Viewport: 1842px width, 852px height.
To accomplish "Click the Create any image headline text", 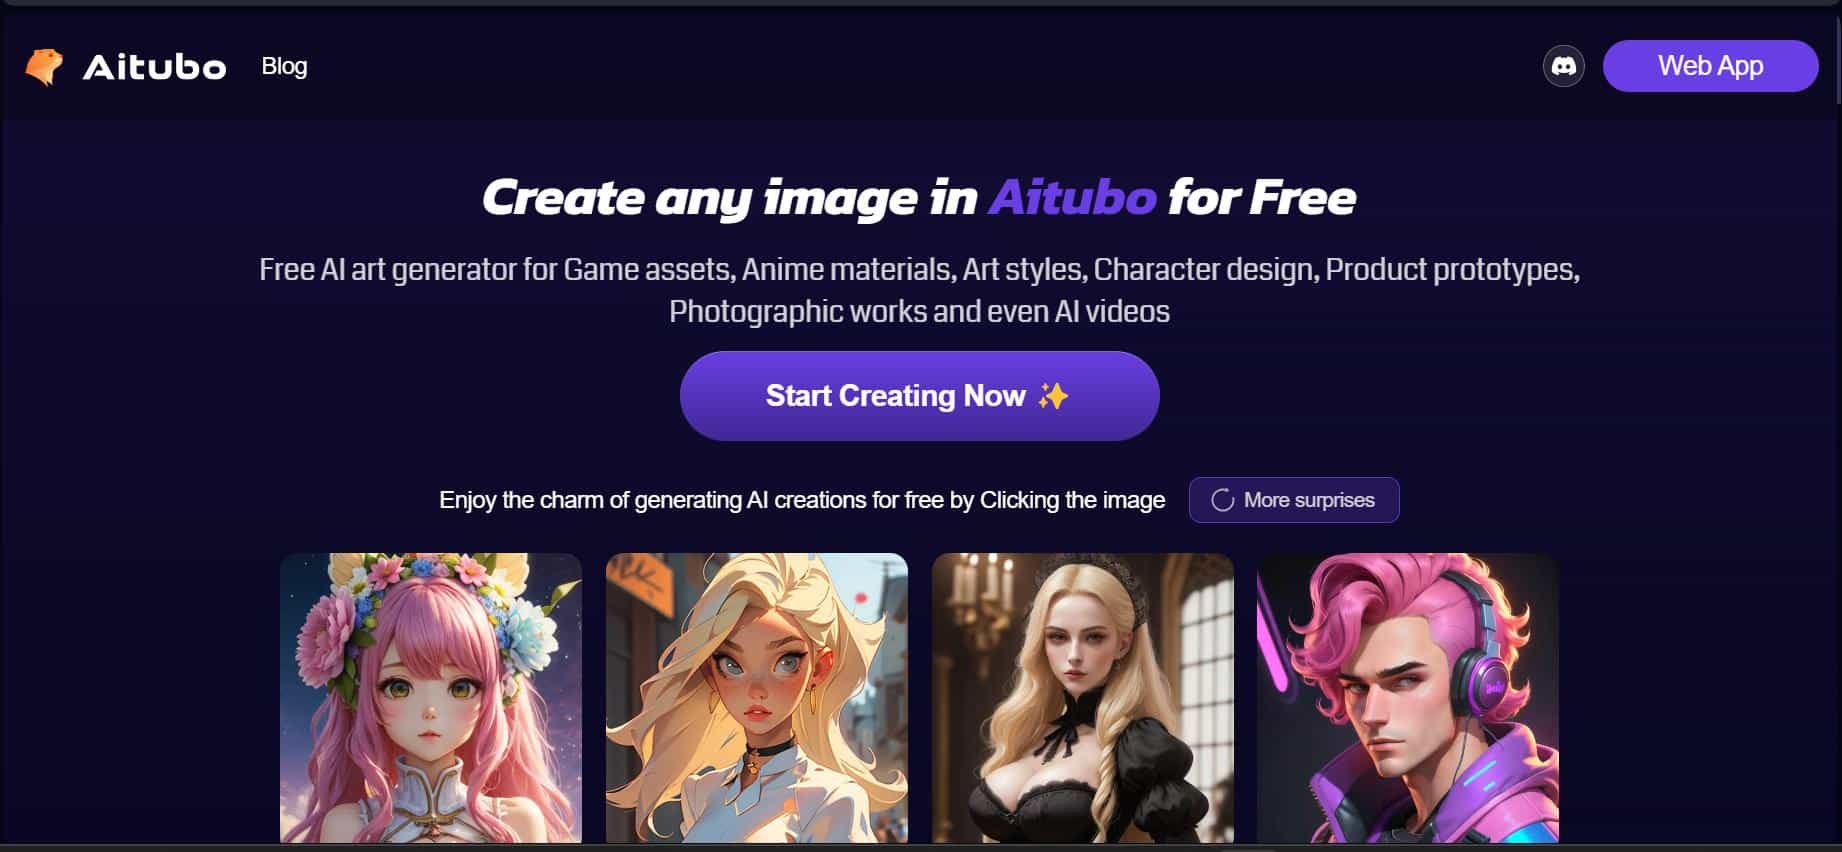I will [919, 198].
